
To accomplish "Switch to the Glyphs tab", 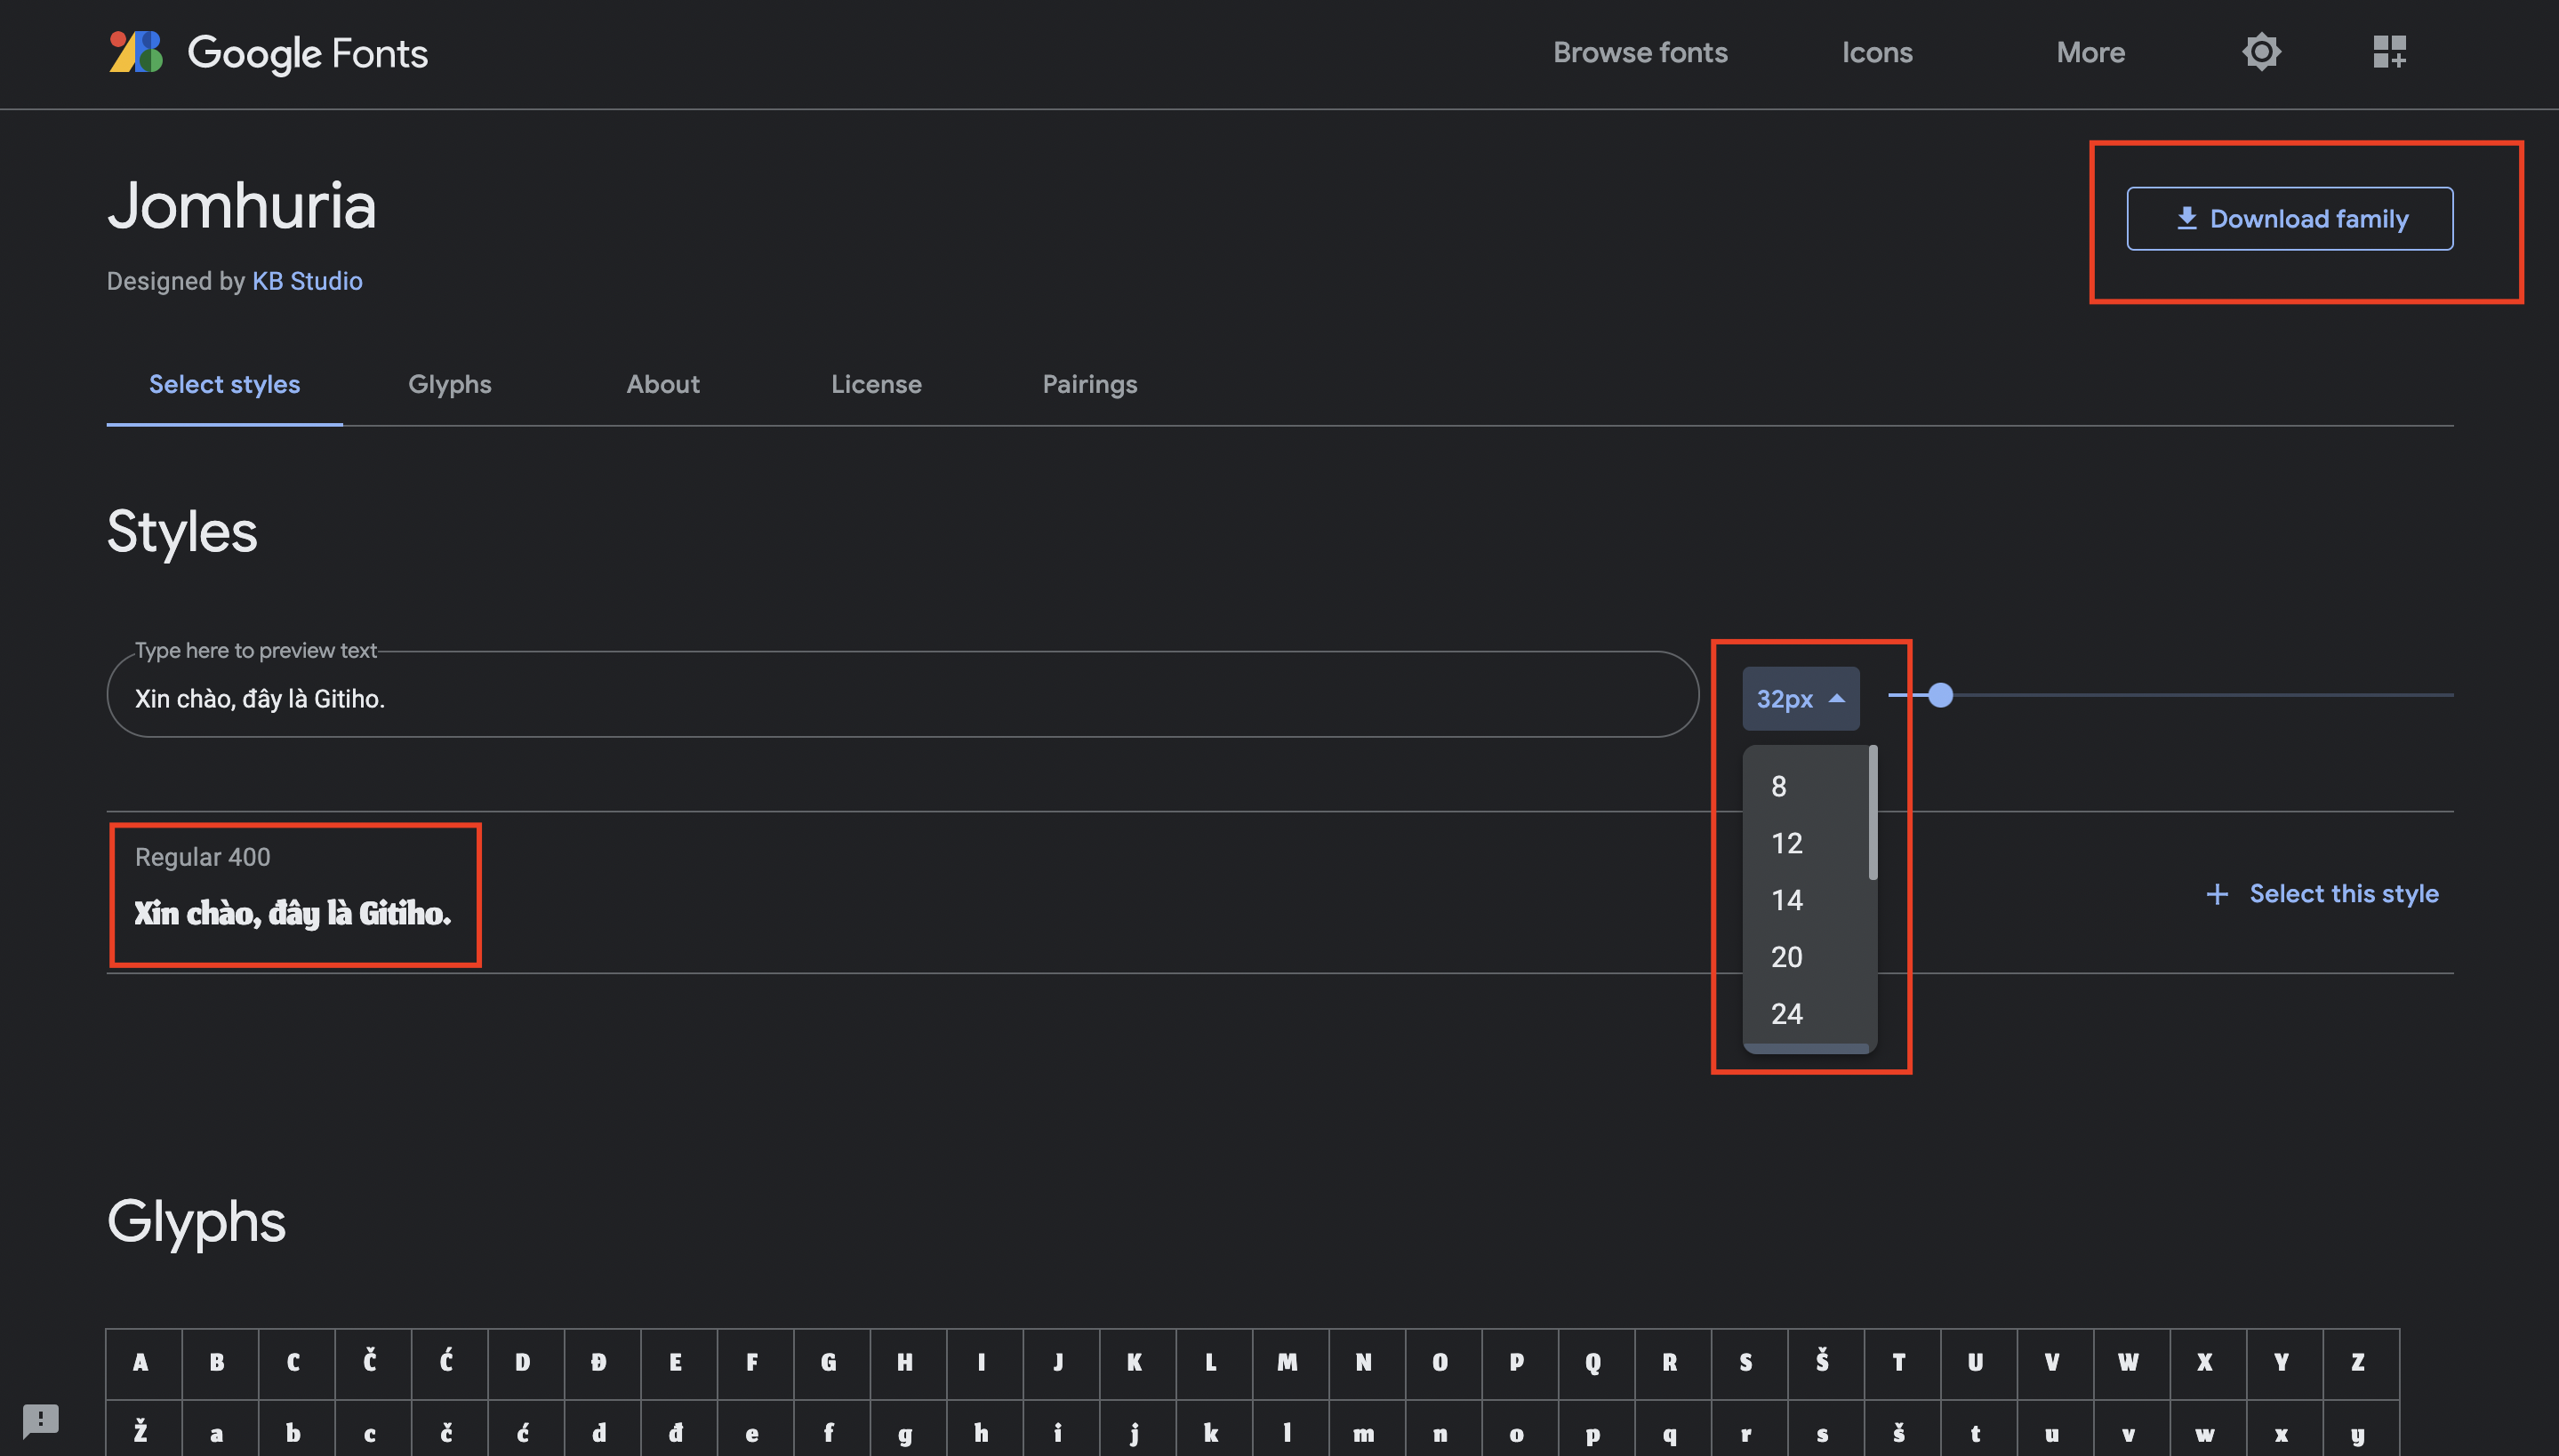I will (450, 384).
